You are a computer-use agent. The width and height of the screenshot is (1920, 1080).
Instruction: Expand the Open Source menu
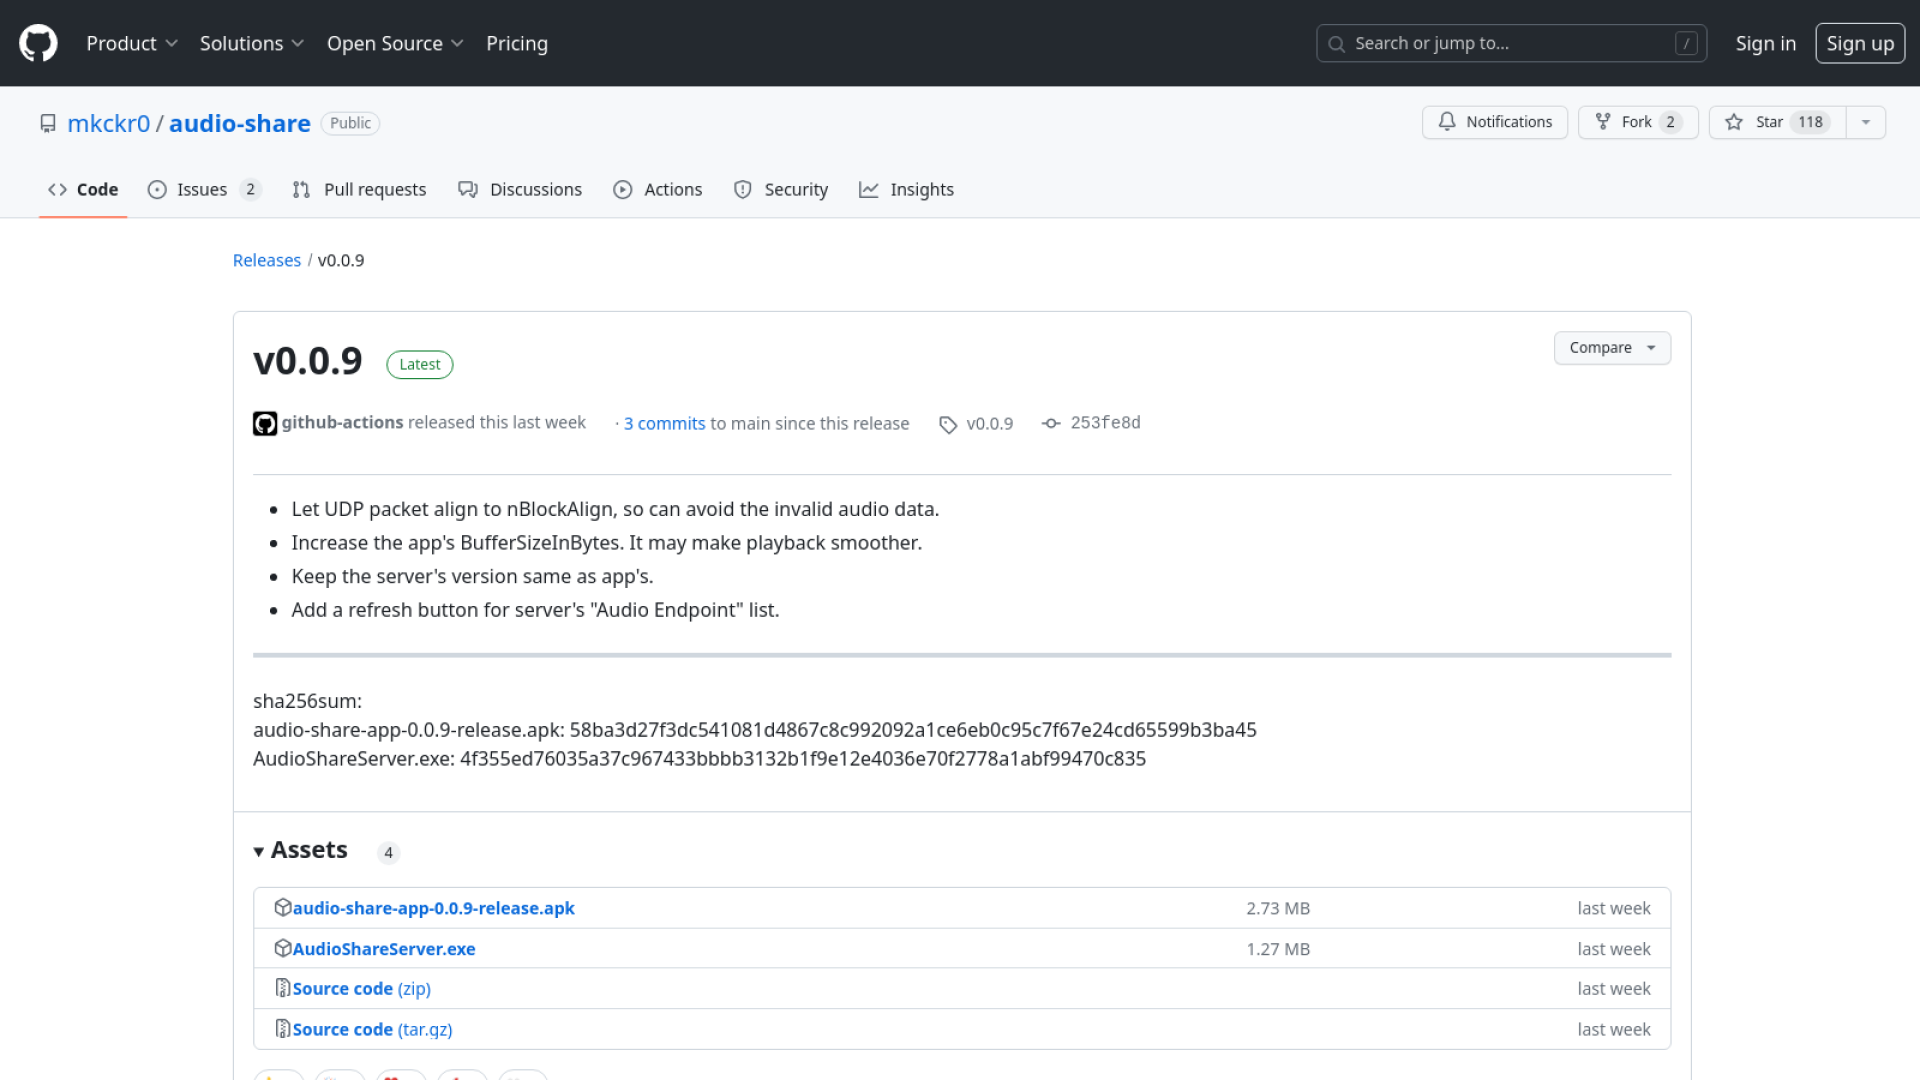click(394, 43)
